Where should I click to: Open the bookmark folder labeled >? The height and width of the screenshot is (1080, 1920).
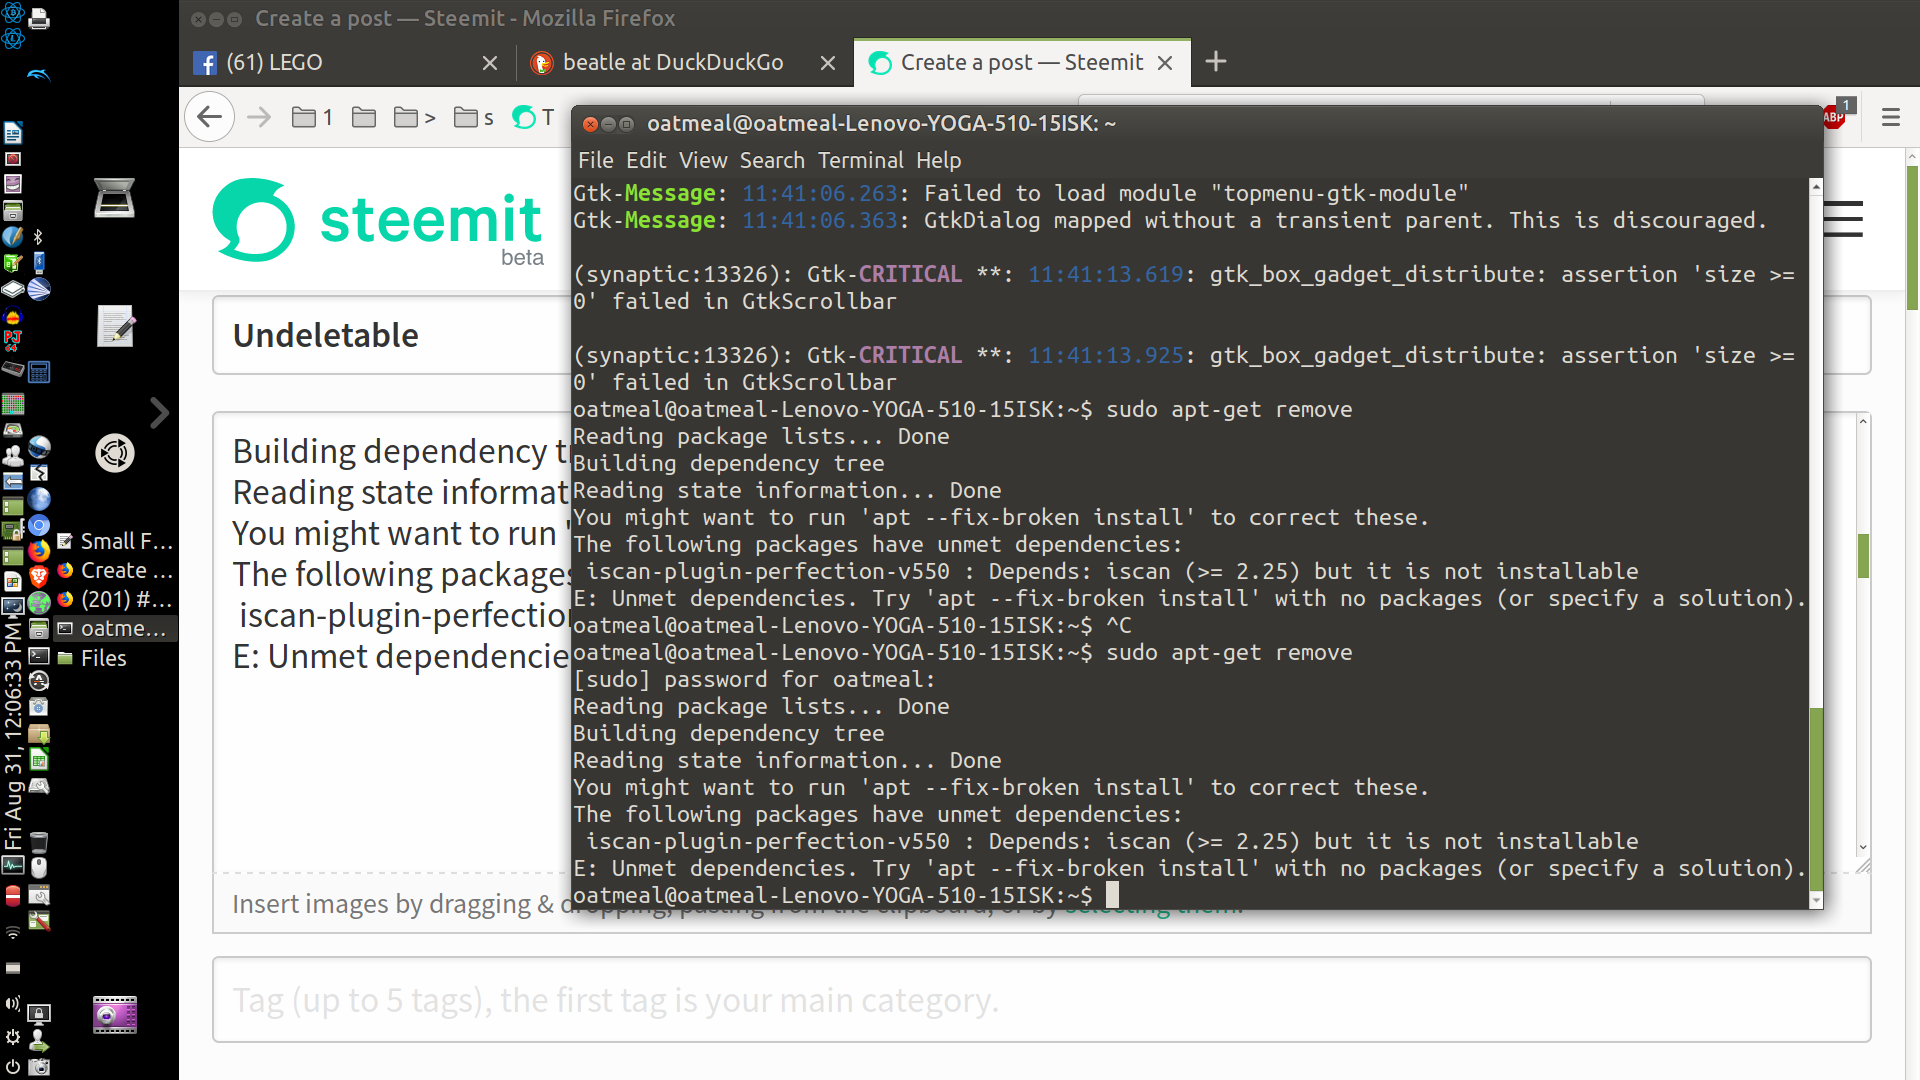(415, 117)
